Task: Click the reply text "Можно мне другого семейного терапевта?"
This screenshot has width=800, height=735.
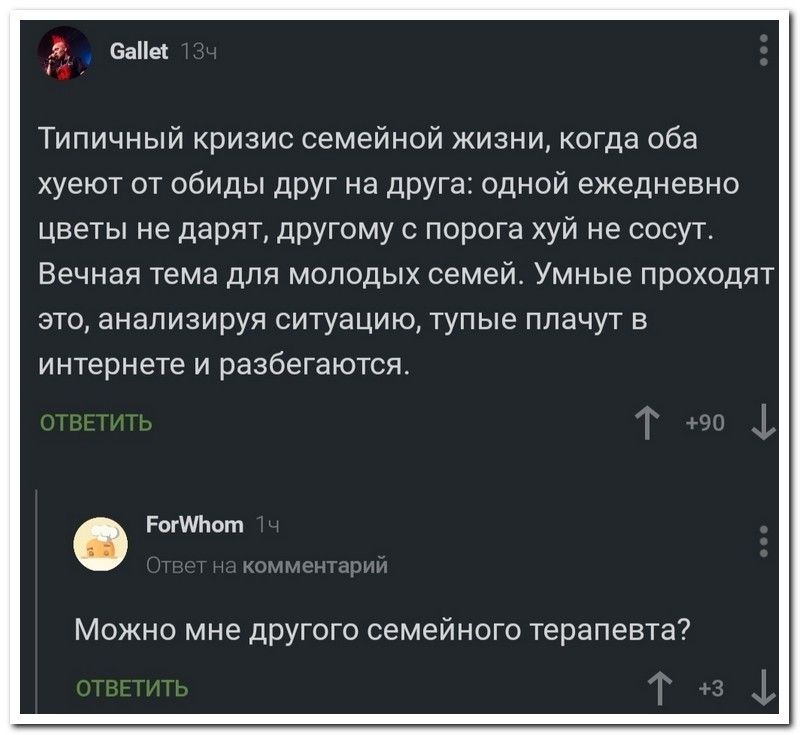Action: tap(383, 631)
